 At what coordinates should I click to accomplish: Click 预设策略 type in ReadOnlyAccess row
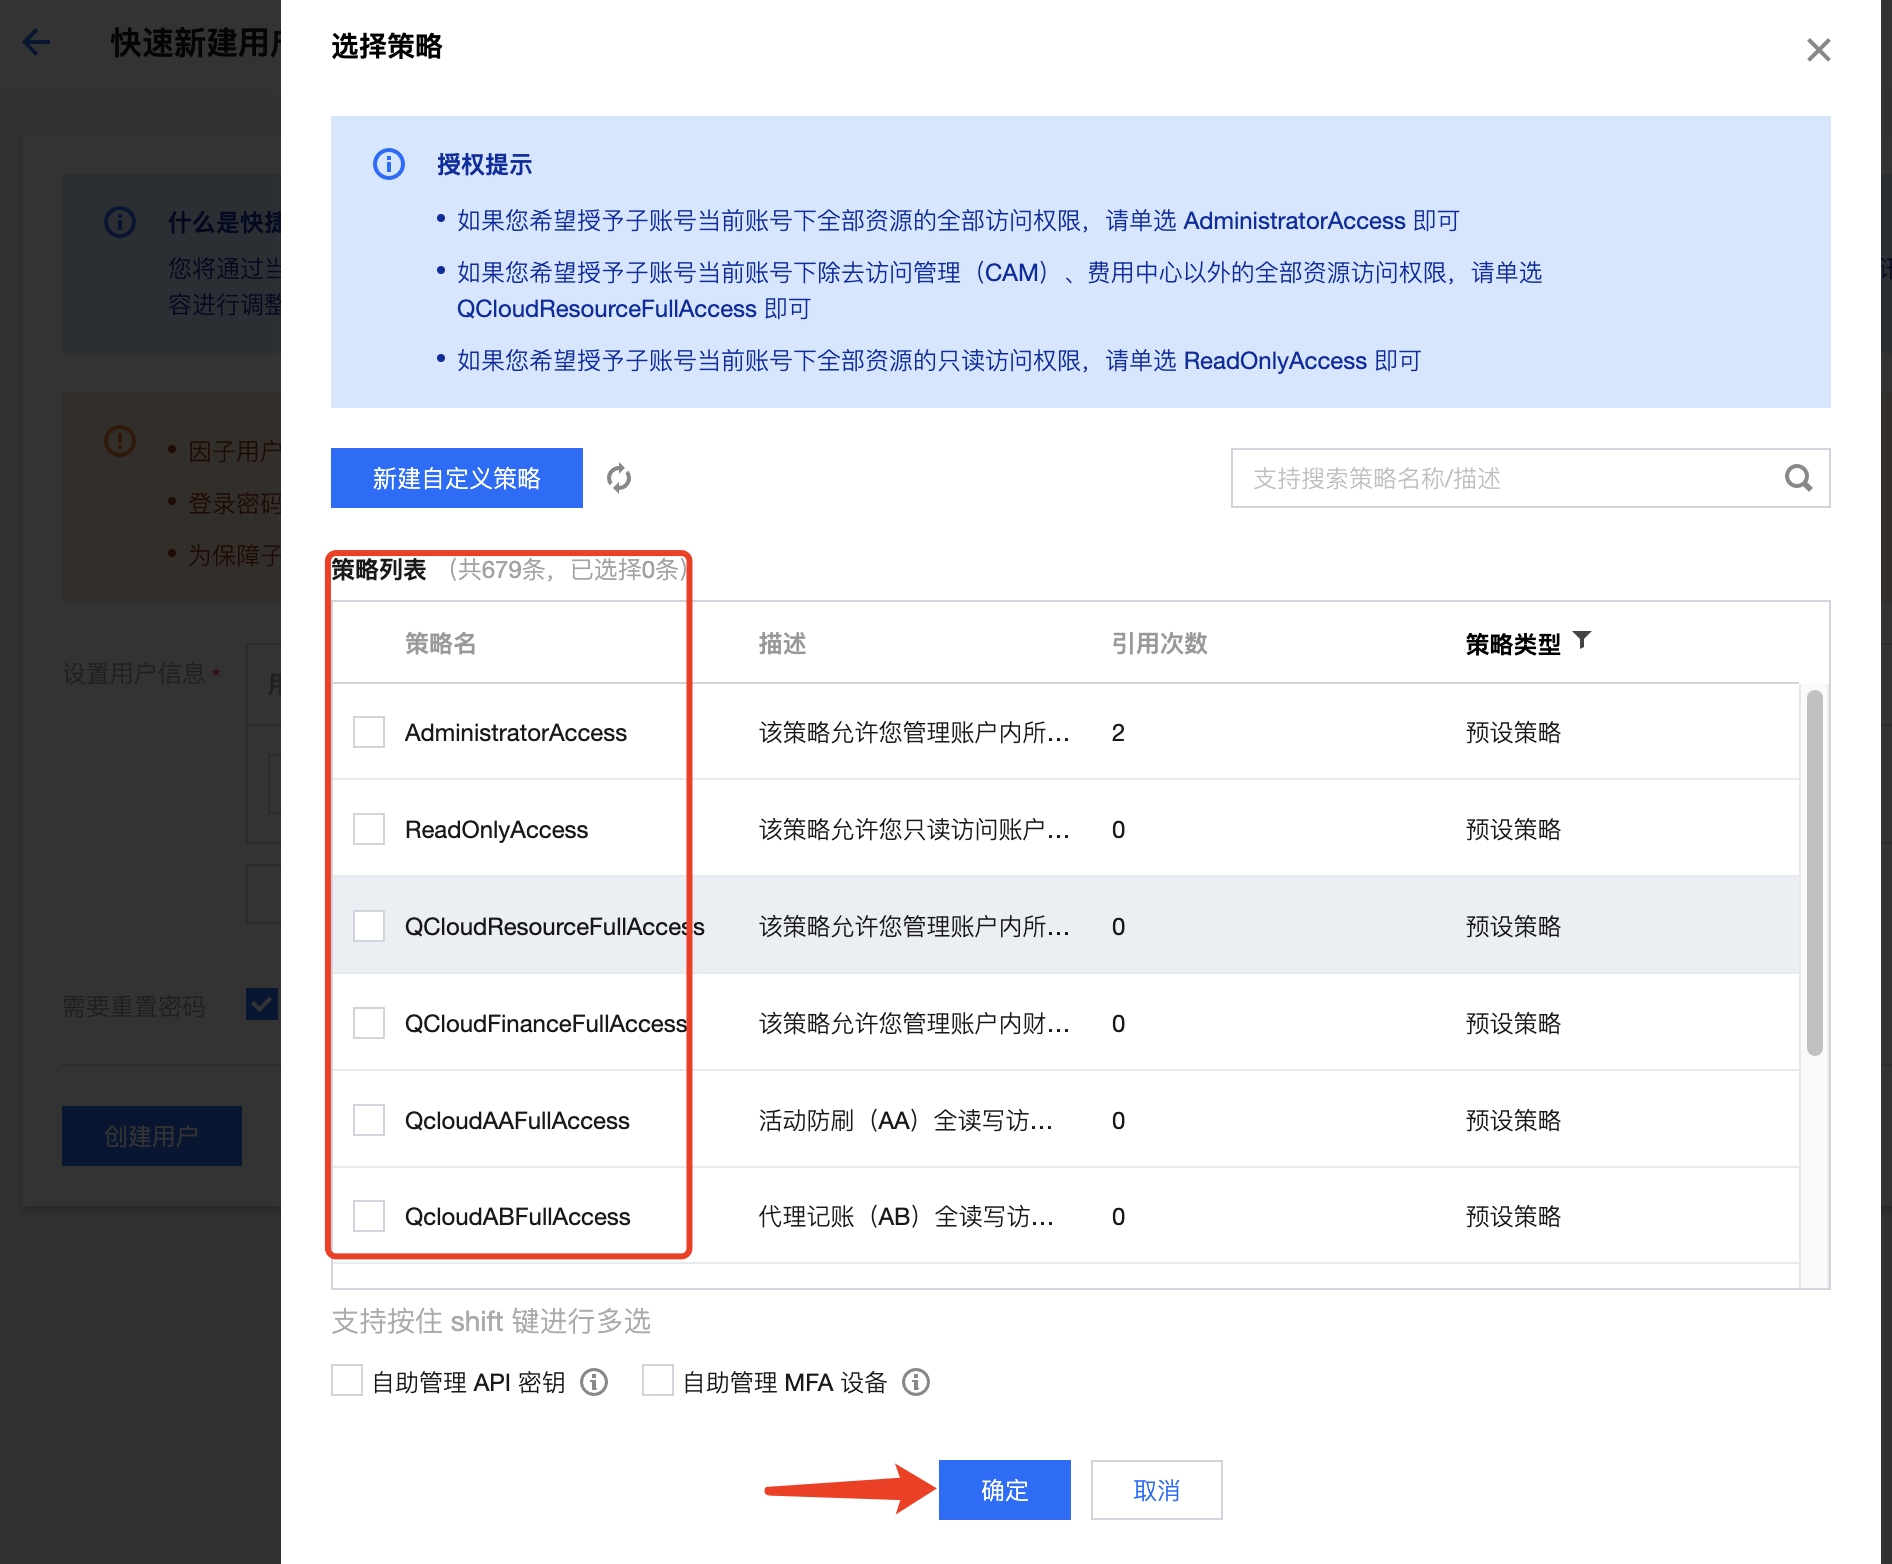(1513, 830)
